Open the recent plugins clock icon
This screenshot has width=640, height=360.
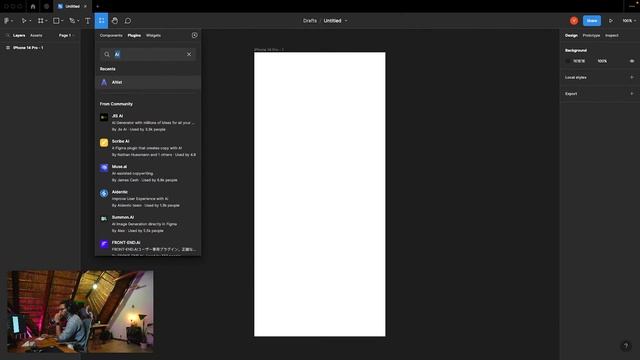click(x=195, y=36)
